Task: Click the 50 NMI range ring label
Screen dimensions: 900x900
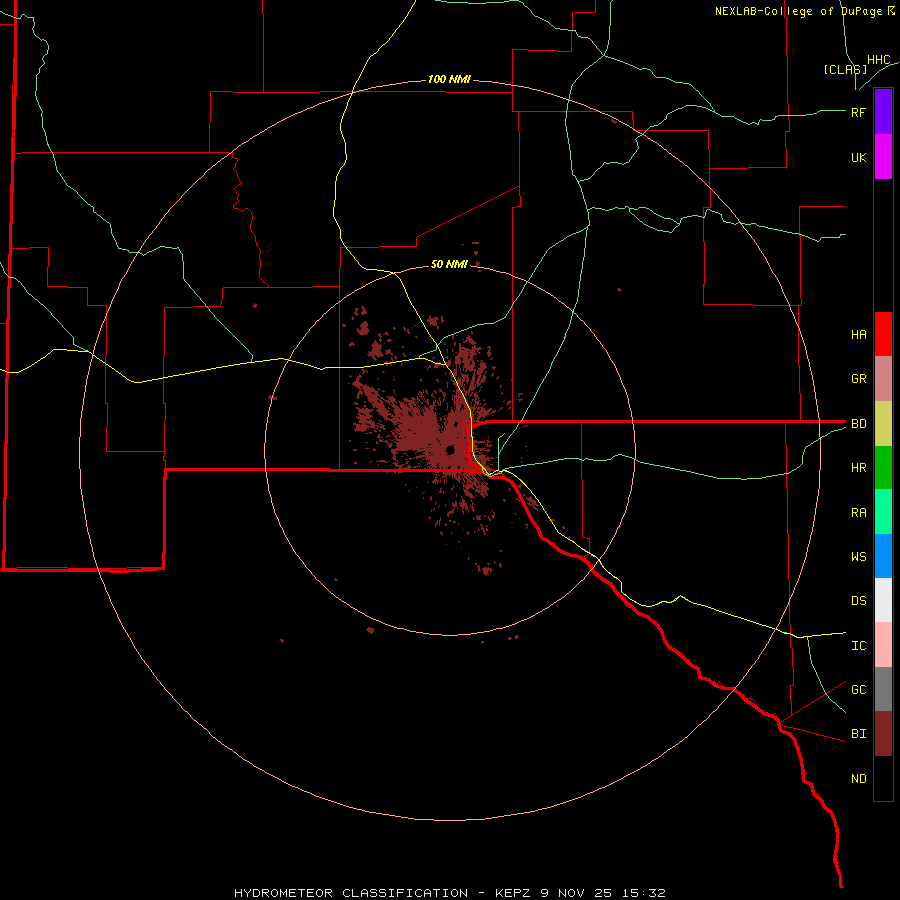Action: coord(449,264)
